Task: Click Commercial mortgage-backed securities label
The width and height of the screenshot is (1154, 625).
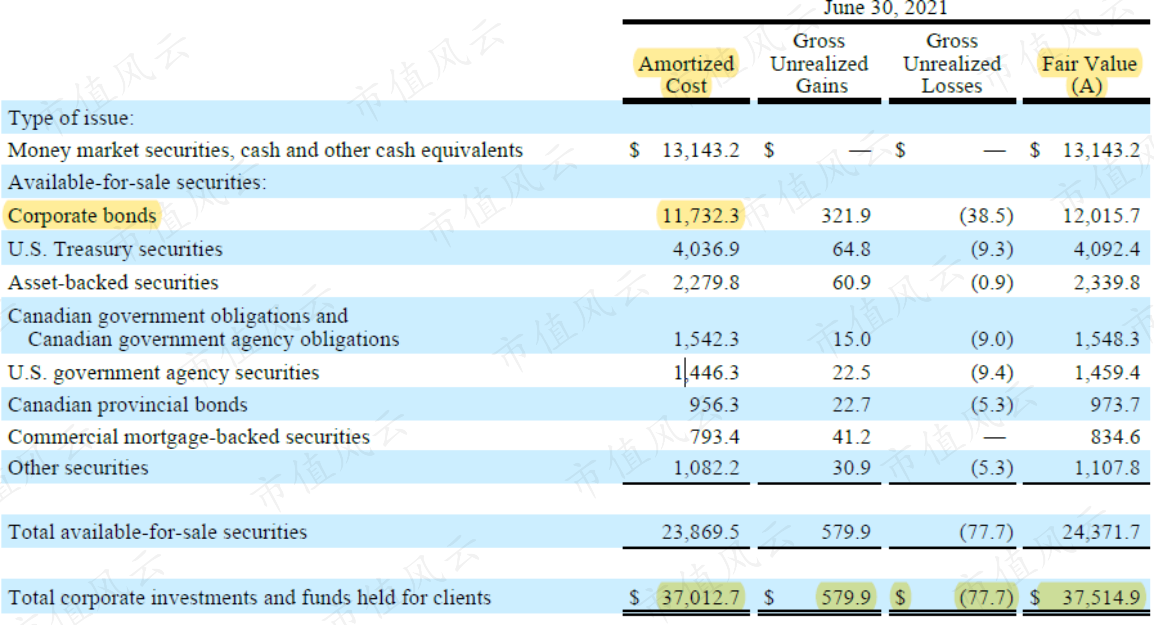Action: click(x=188, y=437)
